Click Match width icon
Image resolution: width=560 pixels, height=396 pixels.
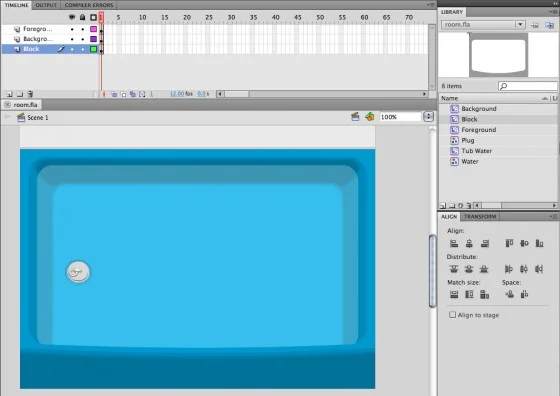pyautogui.click(x=454, y=294)
